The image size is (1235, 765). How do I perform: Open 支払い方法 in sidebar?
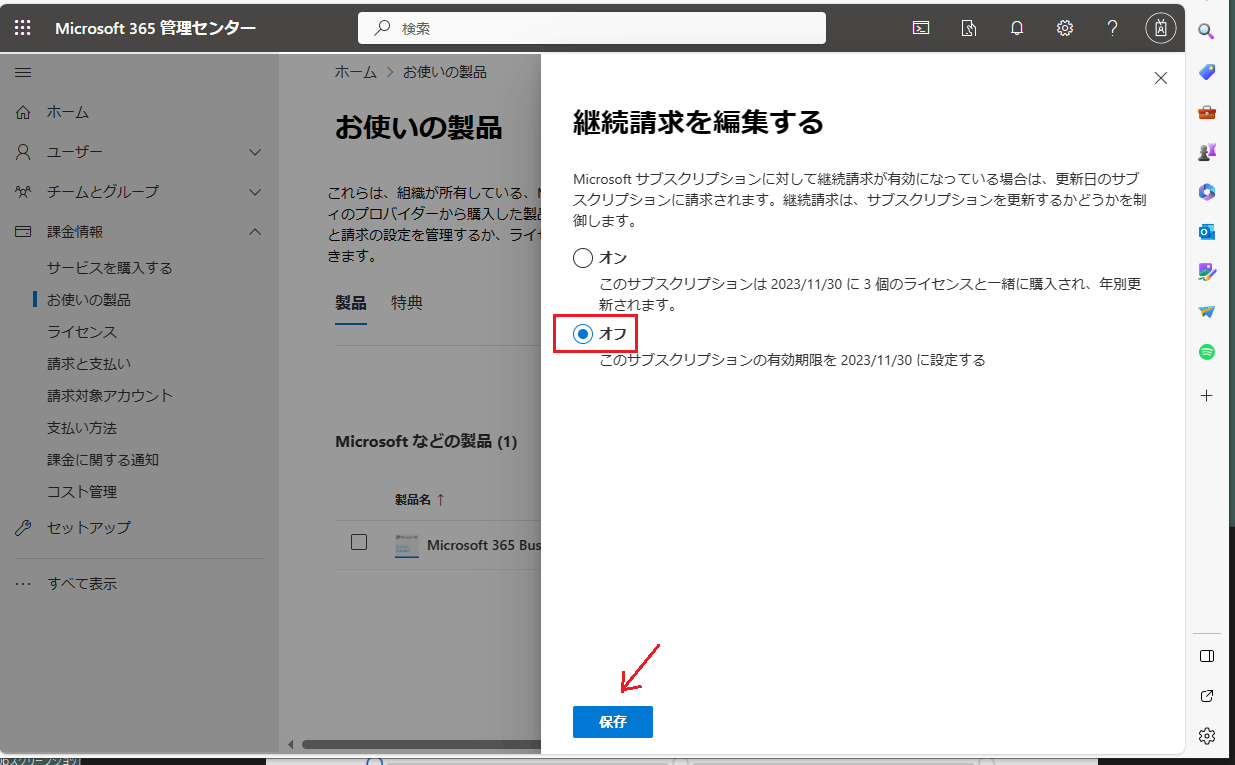pyautogui.click(x=82, y=428)
